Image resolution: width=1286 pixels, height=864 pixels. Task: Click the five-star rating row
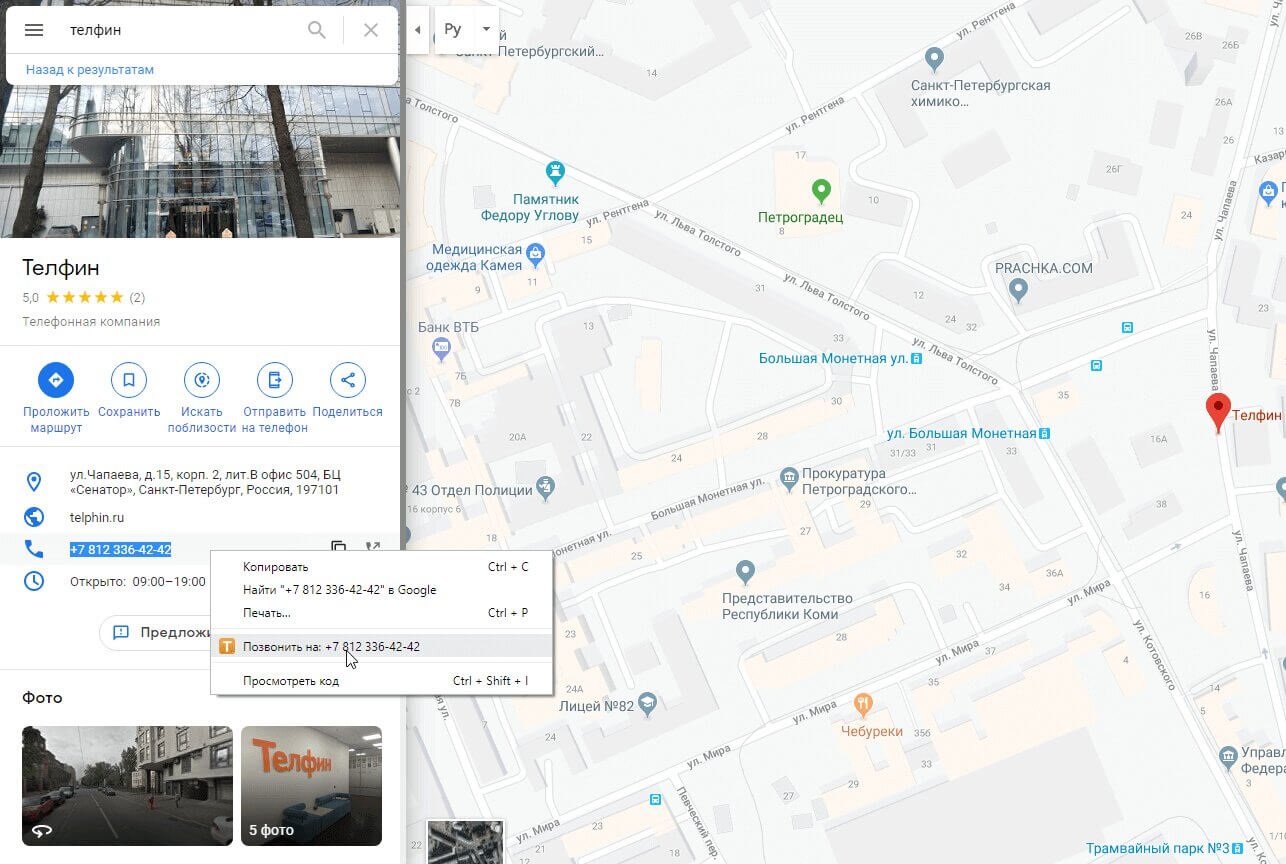pyautogui.click(x=85, y=297)
